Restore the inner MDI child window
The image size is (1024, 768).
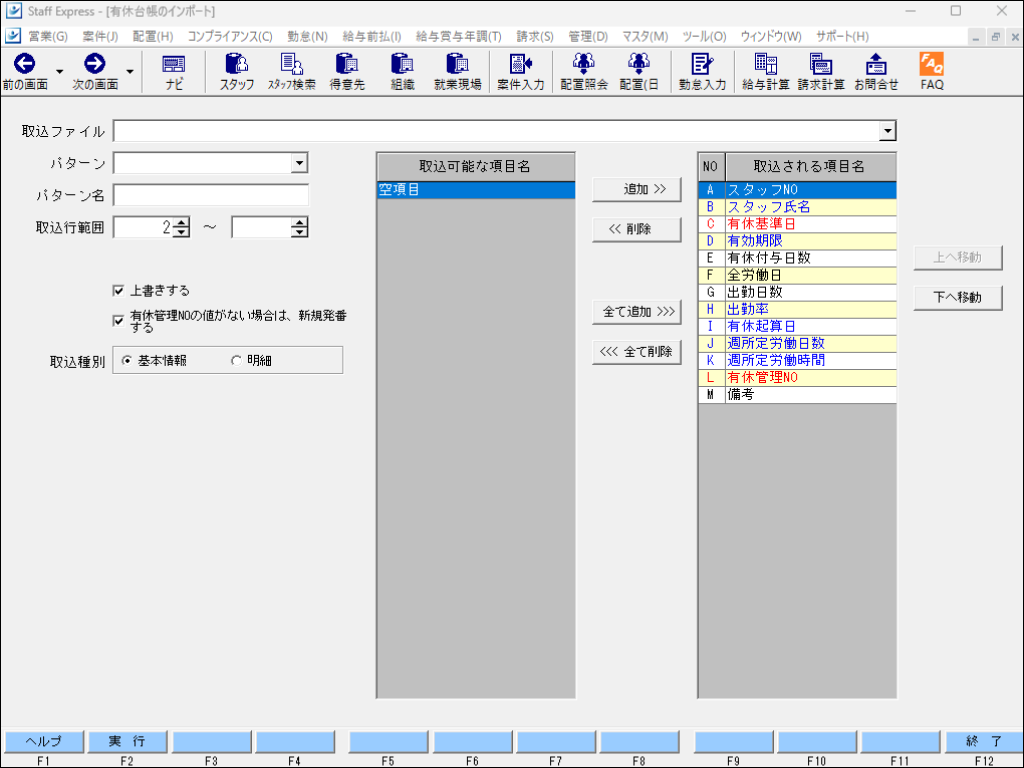(x=995, y=37)
